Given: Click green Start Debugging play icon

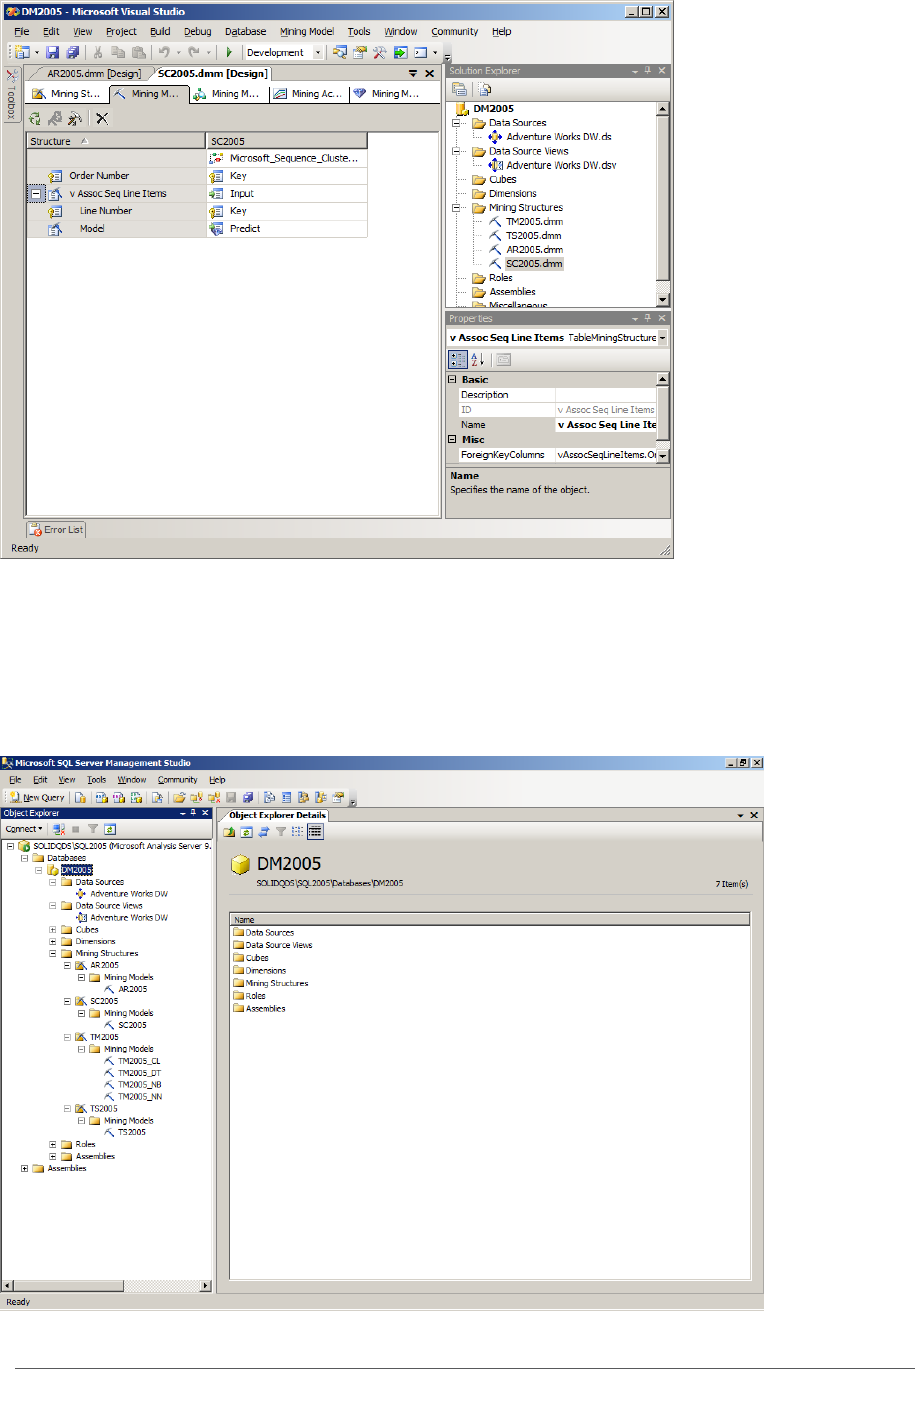Looking at the screenshot, I should pyautogui.click(x=229, y=52).
